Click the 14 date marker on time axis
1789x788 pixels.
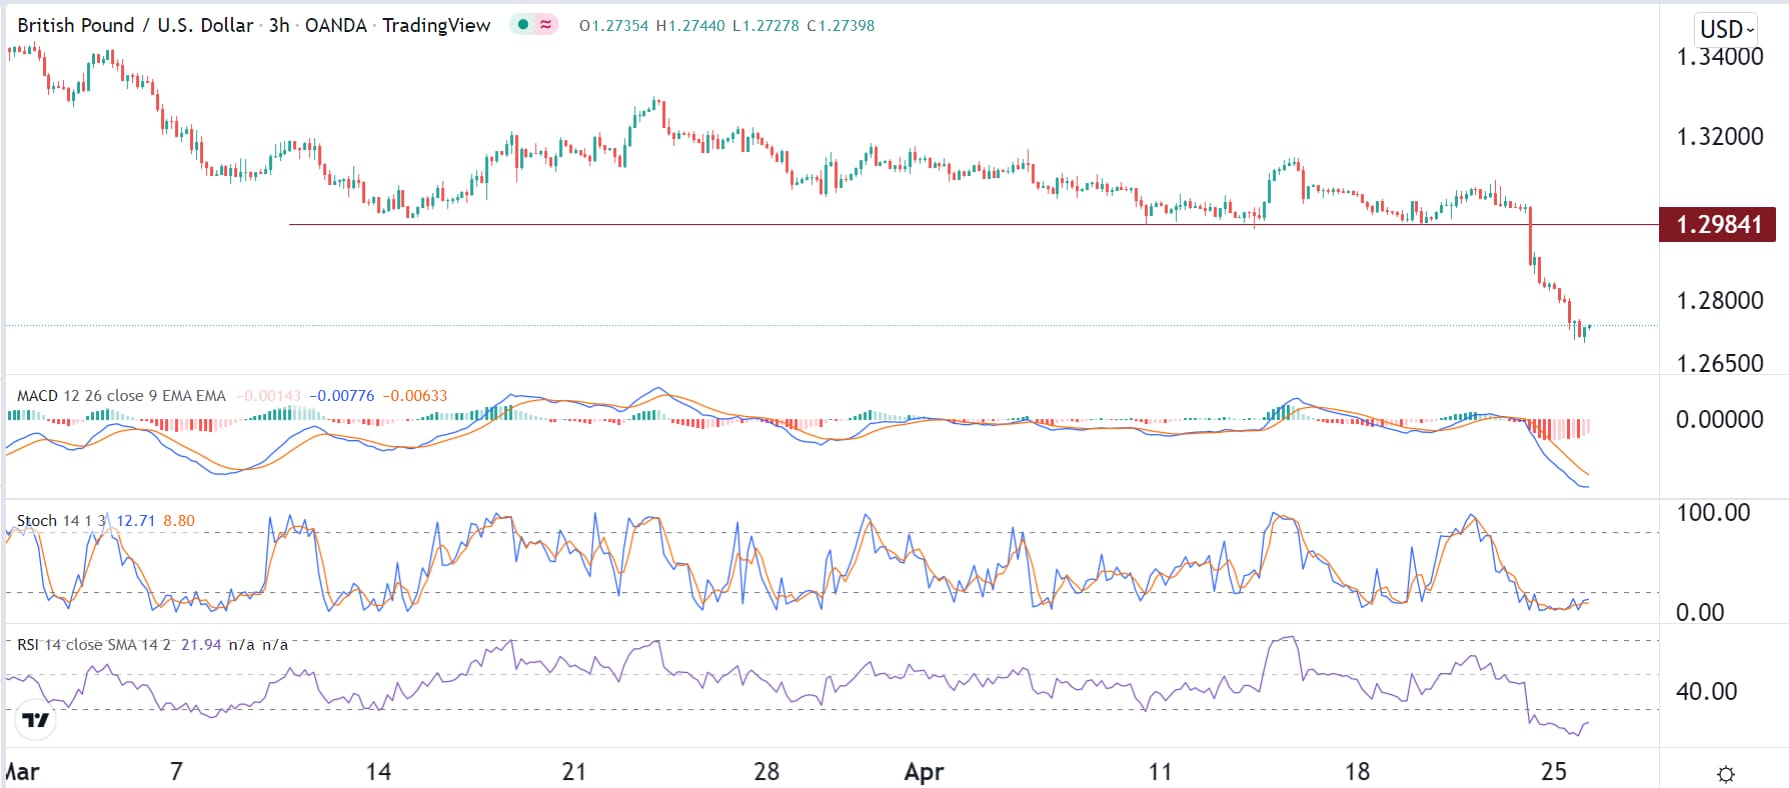378,772
